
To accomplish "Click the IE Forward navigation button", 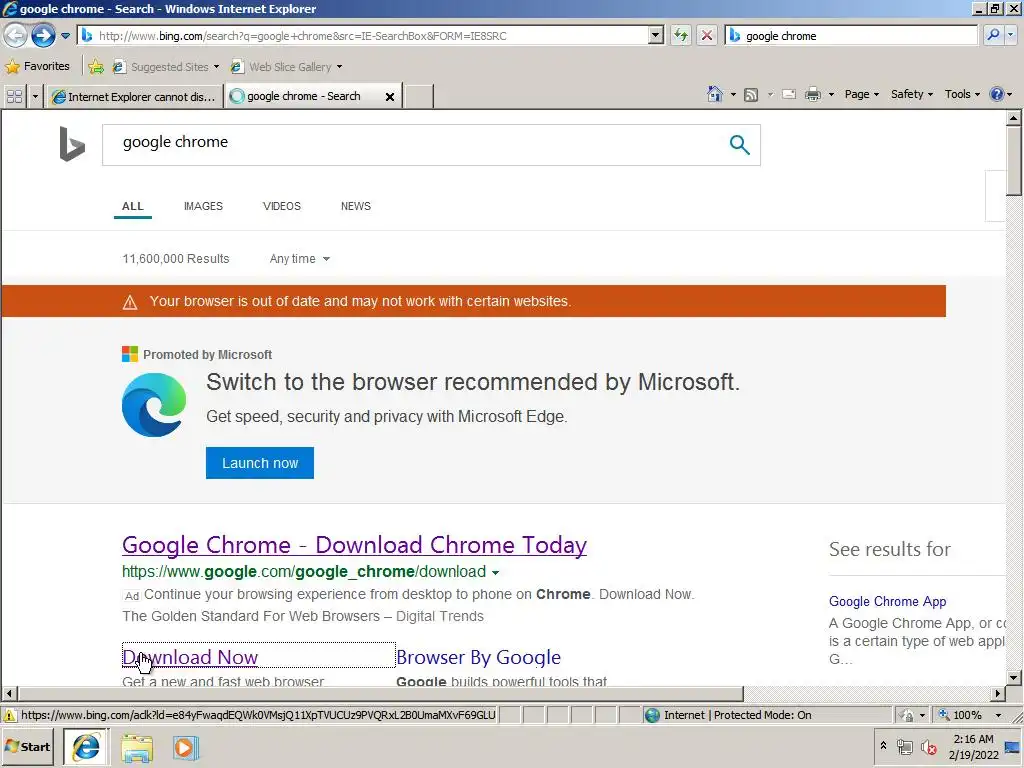I will point(43,35).
